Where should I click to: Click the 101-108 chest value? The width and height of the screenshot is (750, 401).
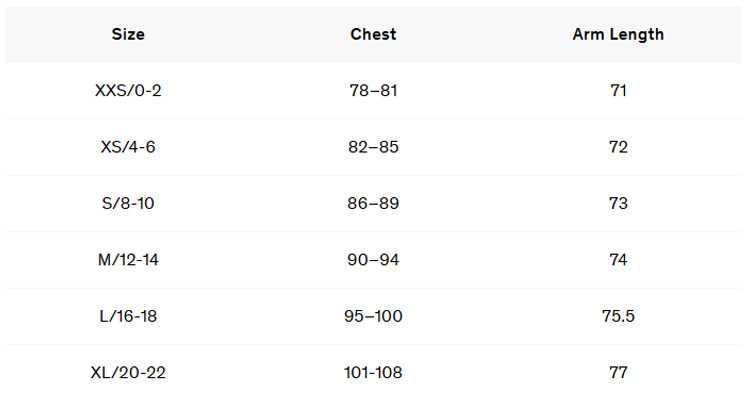(x=373, y=373)
